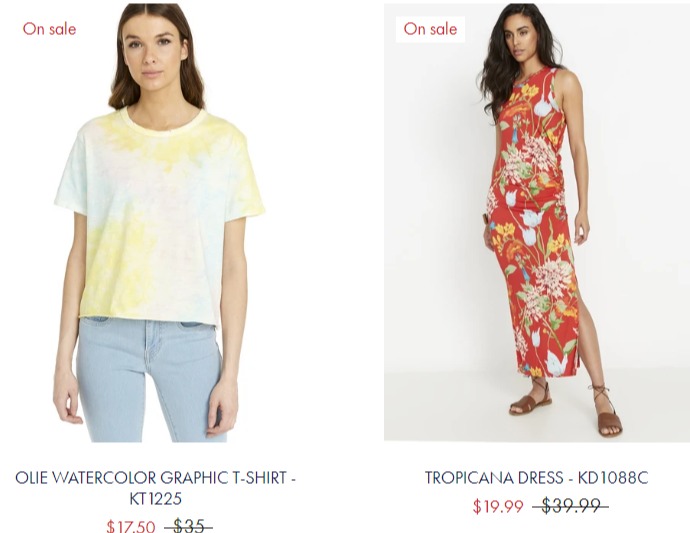This screenshot has height=533, width=690.
Task: Click the word WATERCOLOR in the t-shirt name
Action: (x=104, y=478)
